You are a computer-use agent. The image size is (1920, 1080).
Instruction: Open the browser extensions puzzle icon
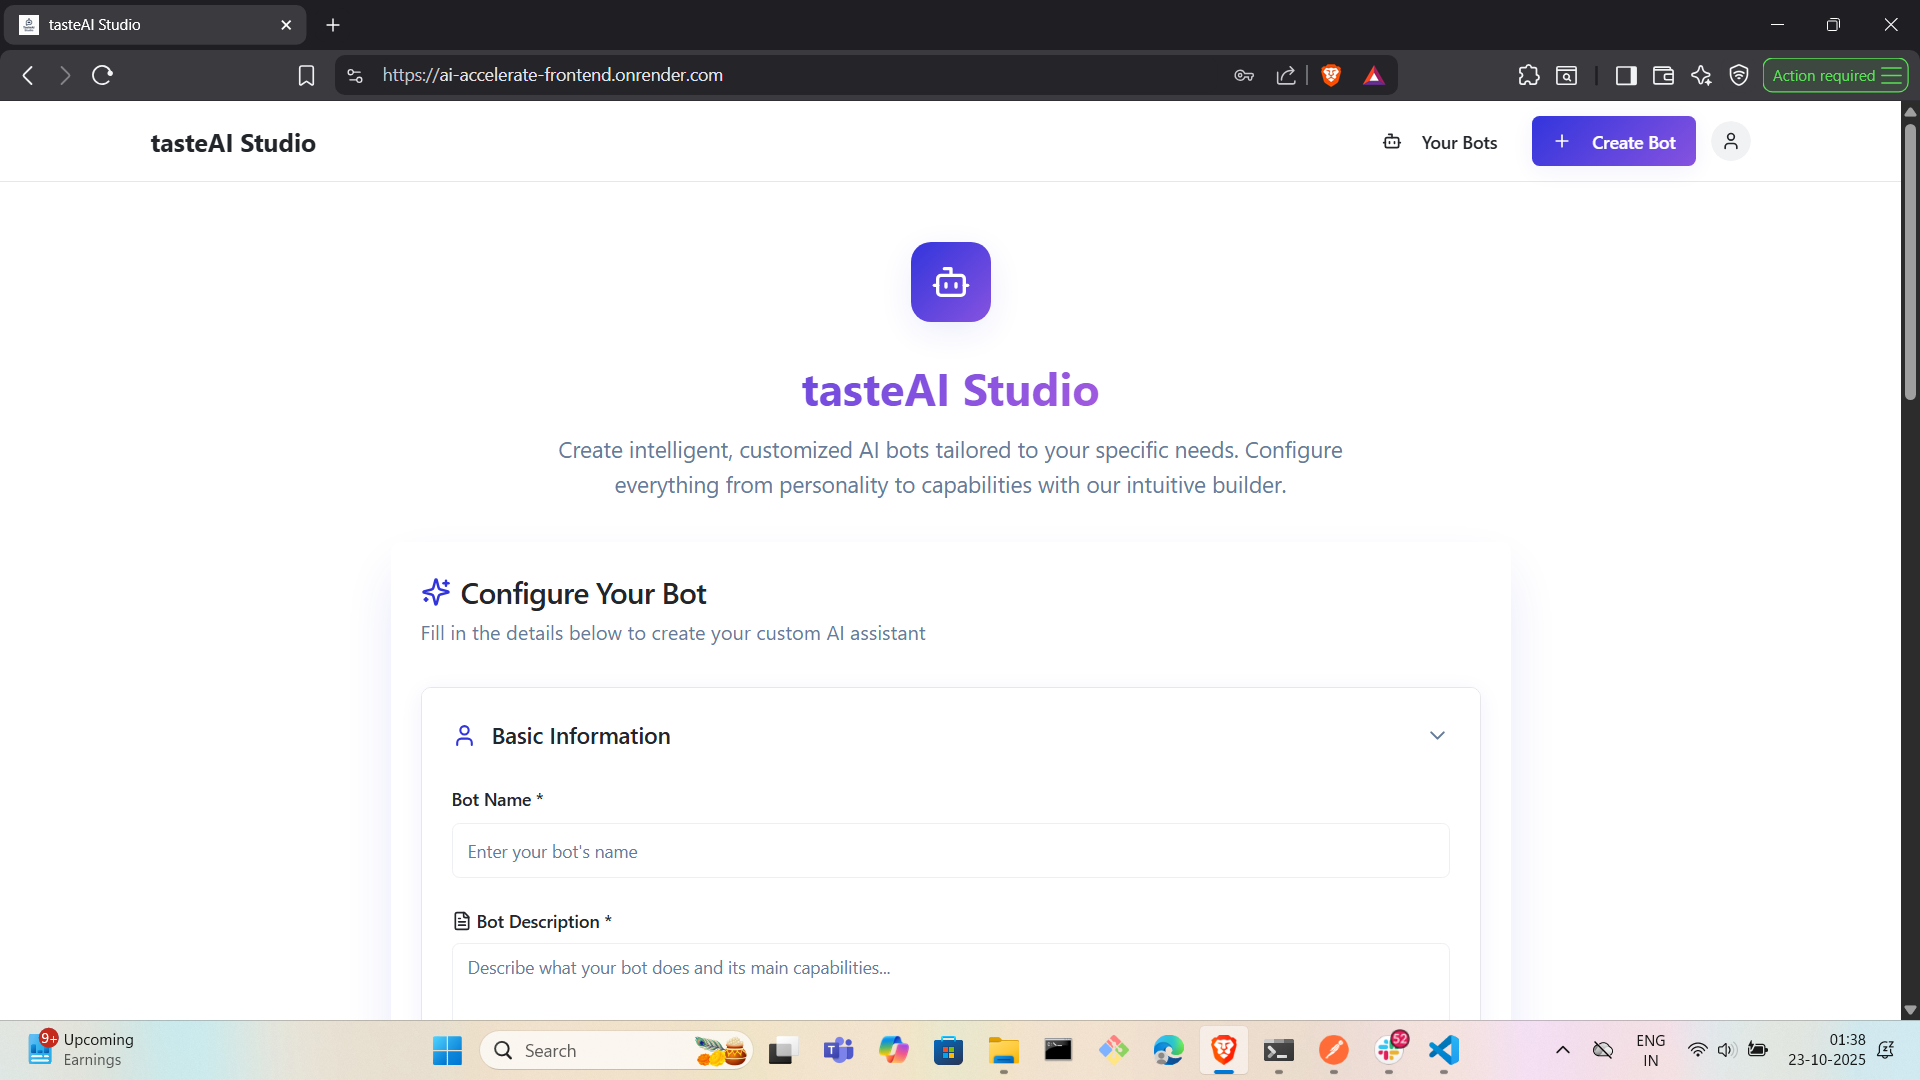pos(1528,75)
